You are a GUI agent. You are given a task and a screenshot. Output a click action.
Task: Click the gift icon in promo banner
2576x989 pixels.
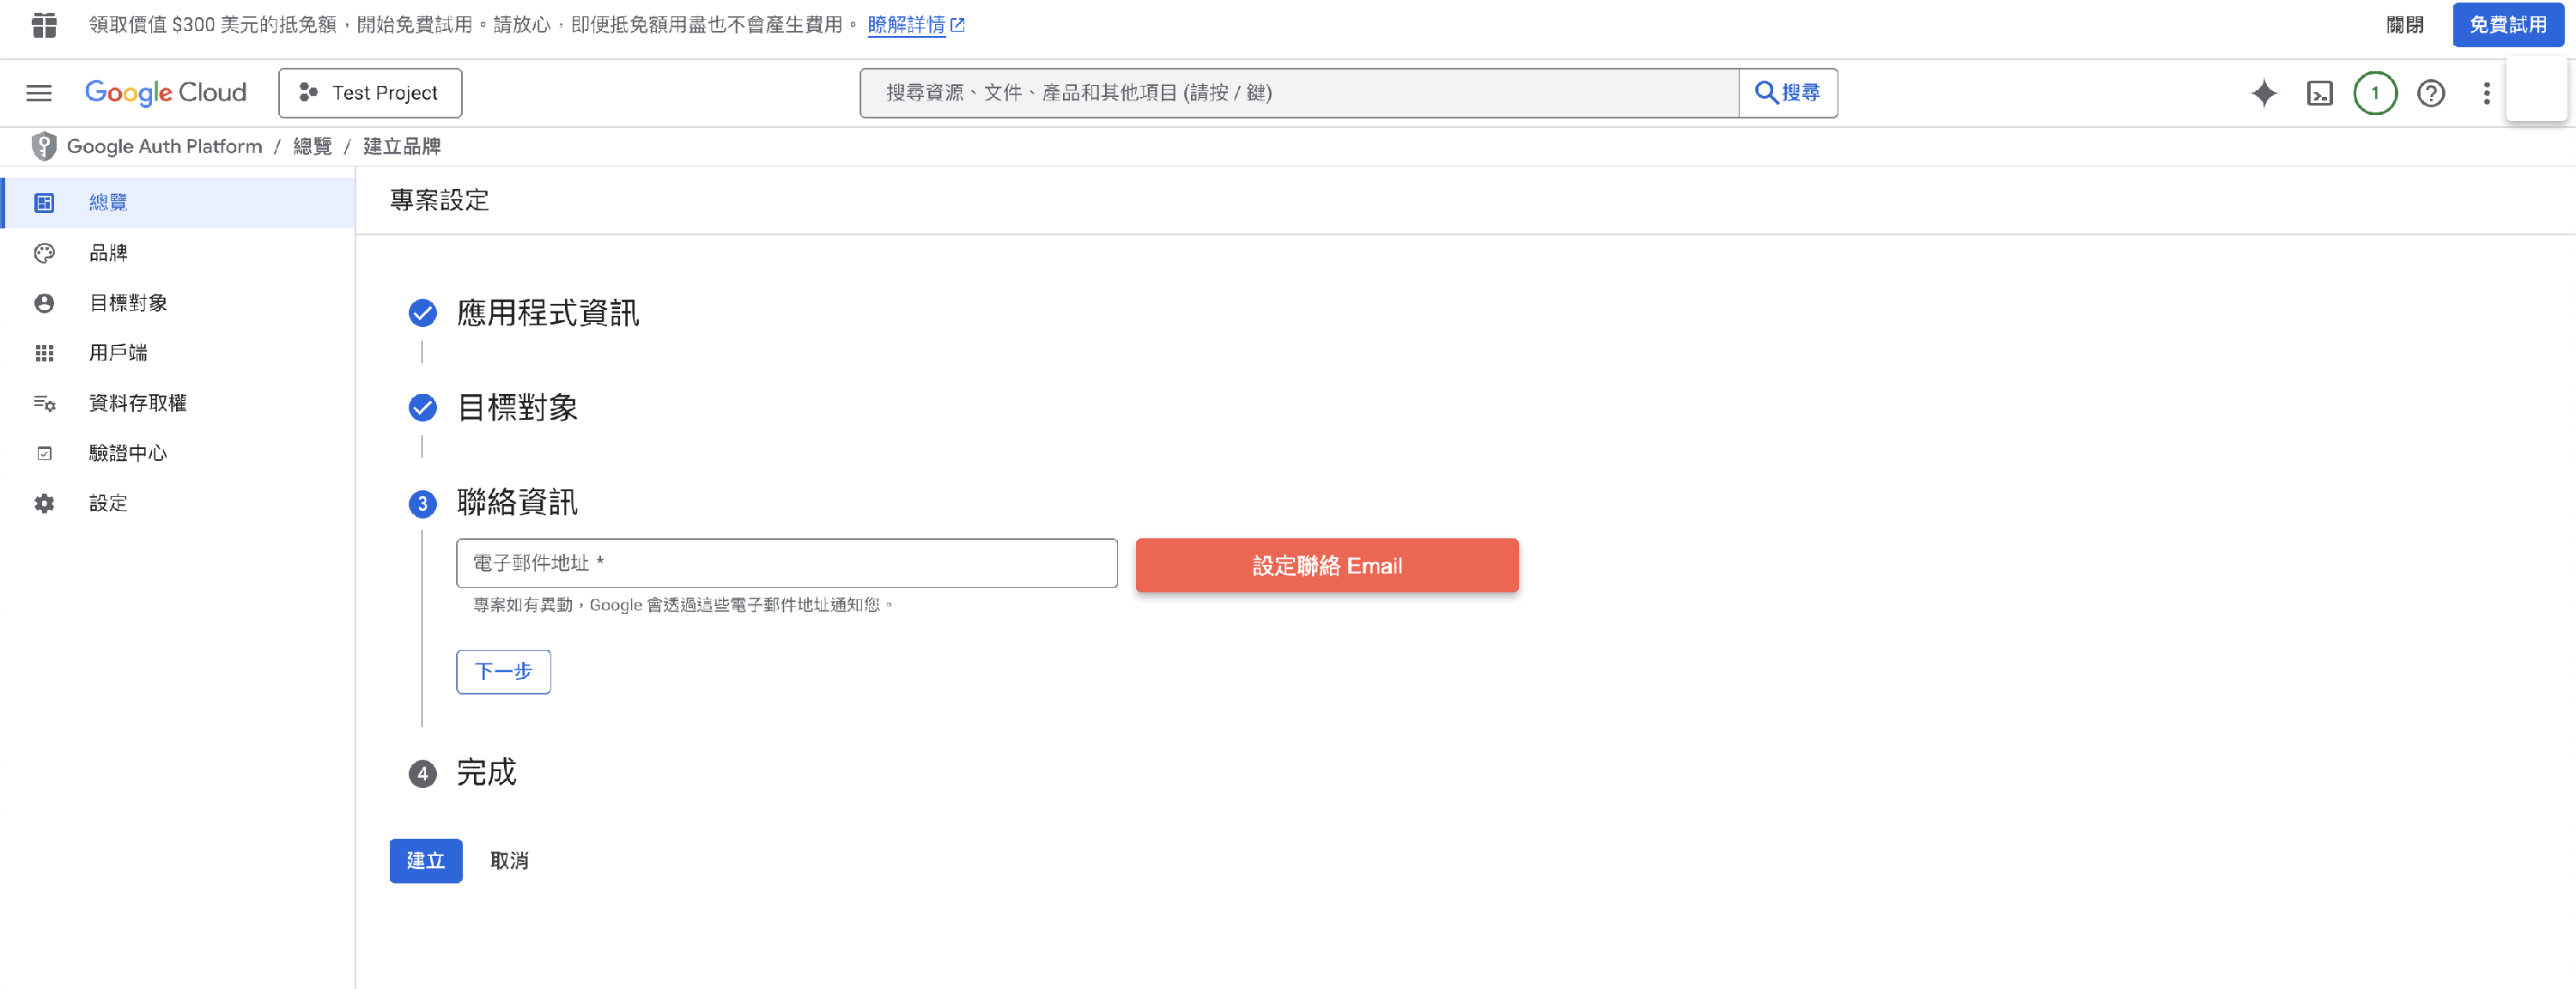pos(44,25)
